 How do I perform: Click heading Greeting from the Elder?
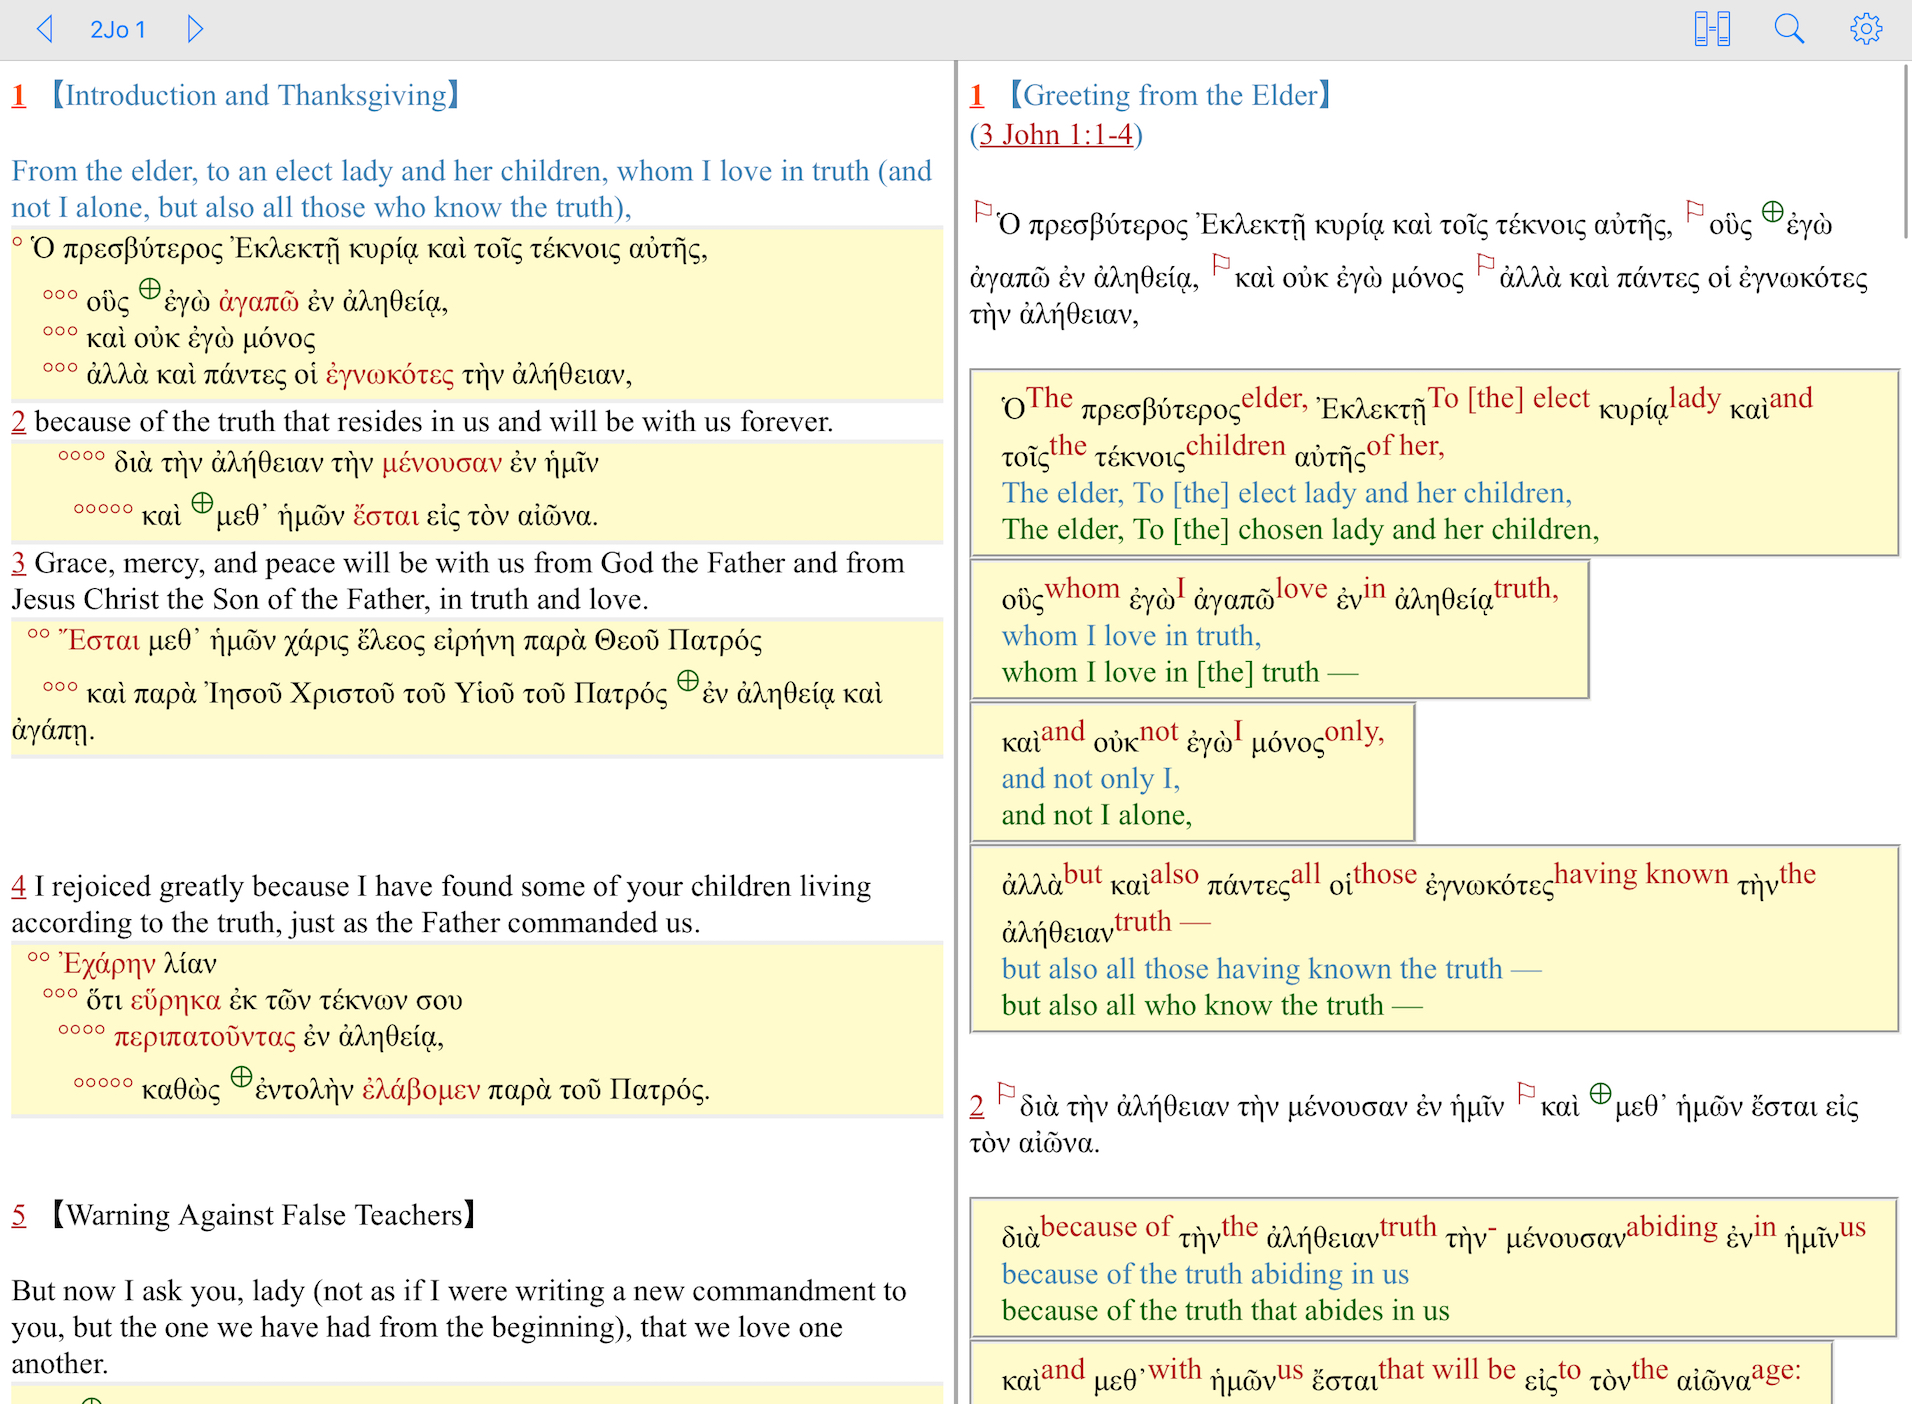(x=1171, y=96)
